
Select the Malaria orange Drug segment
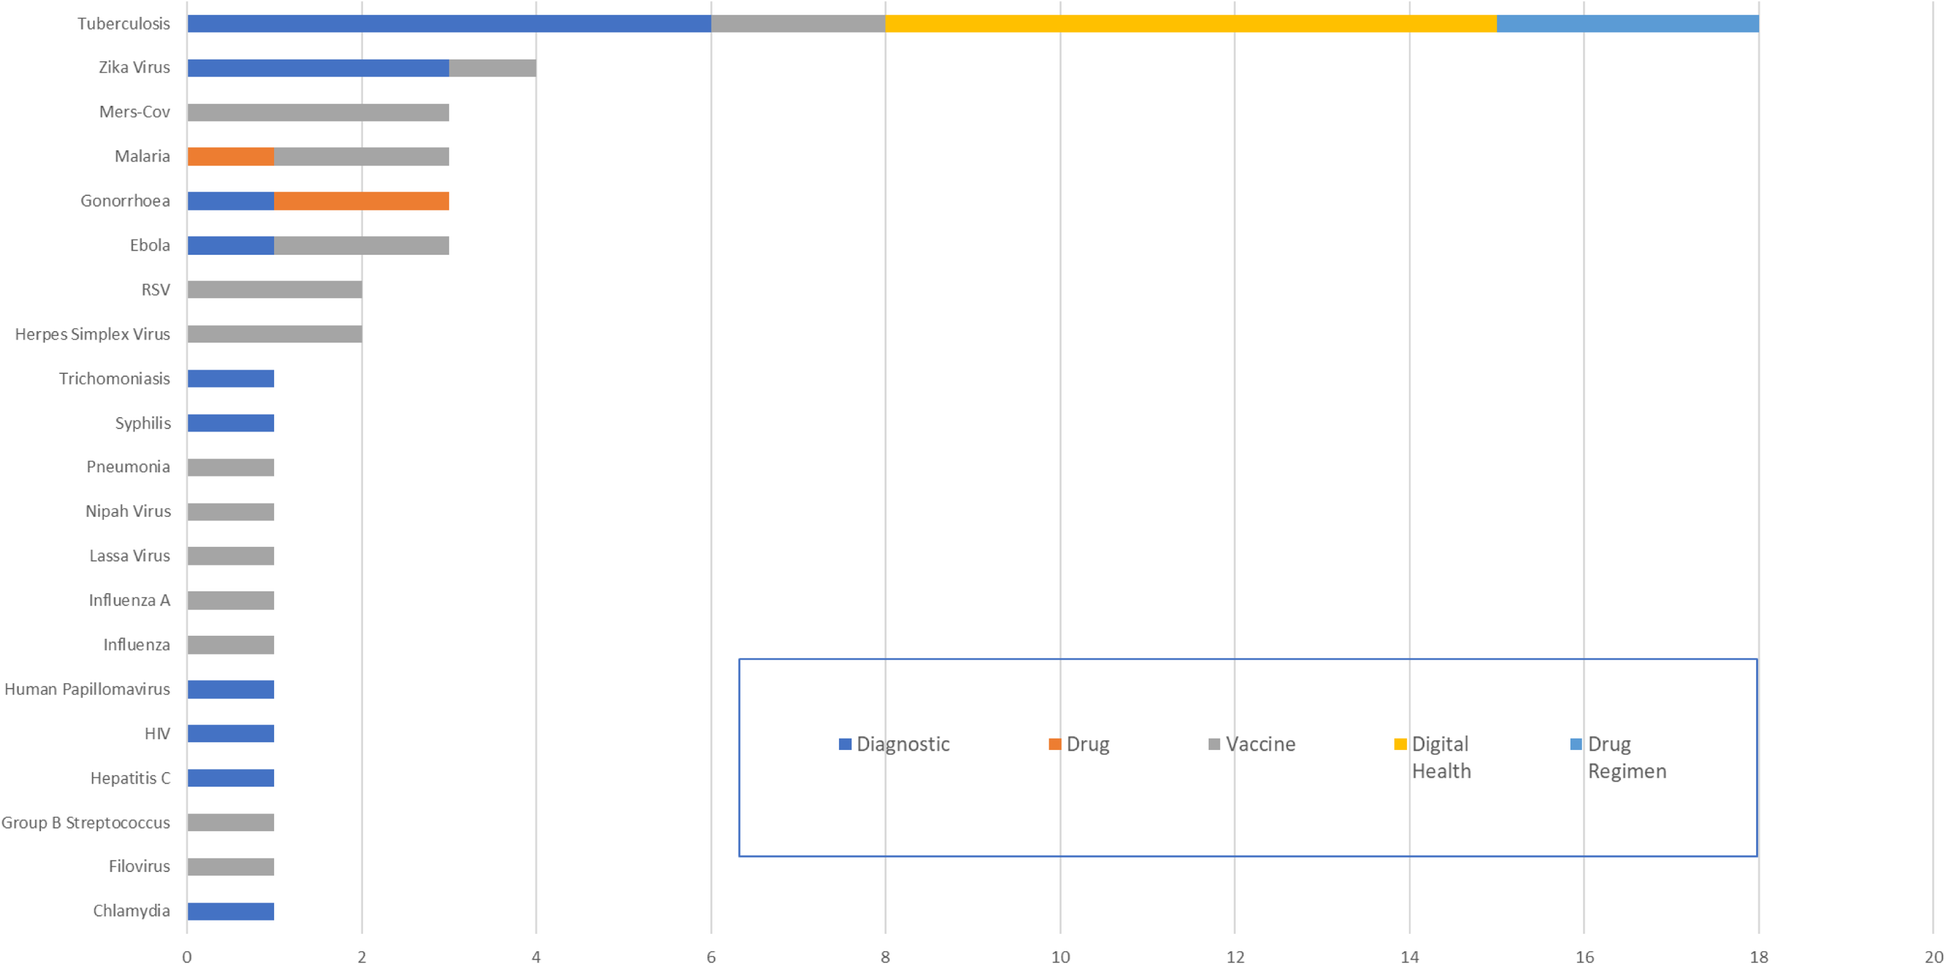(231, 157)
